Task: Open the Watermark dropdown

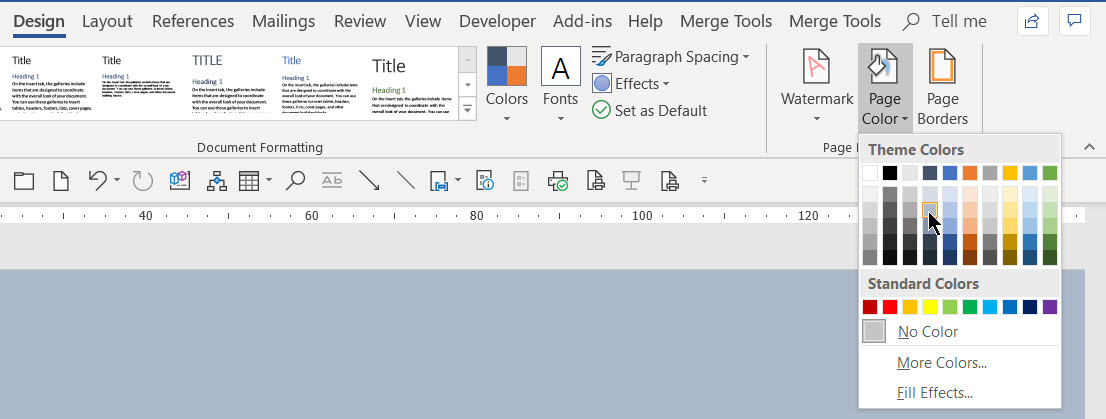Action: 817,87
